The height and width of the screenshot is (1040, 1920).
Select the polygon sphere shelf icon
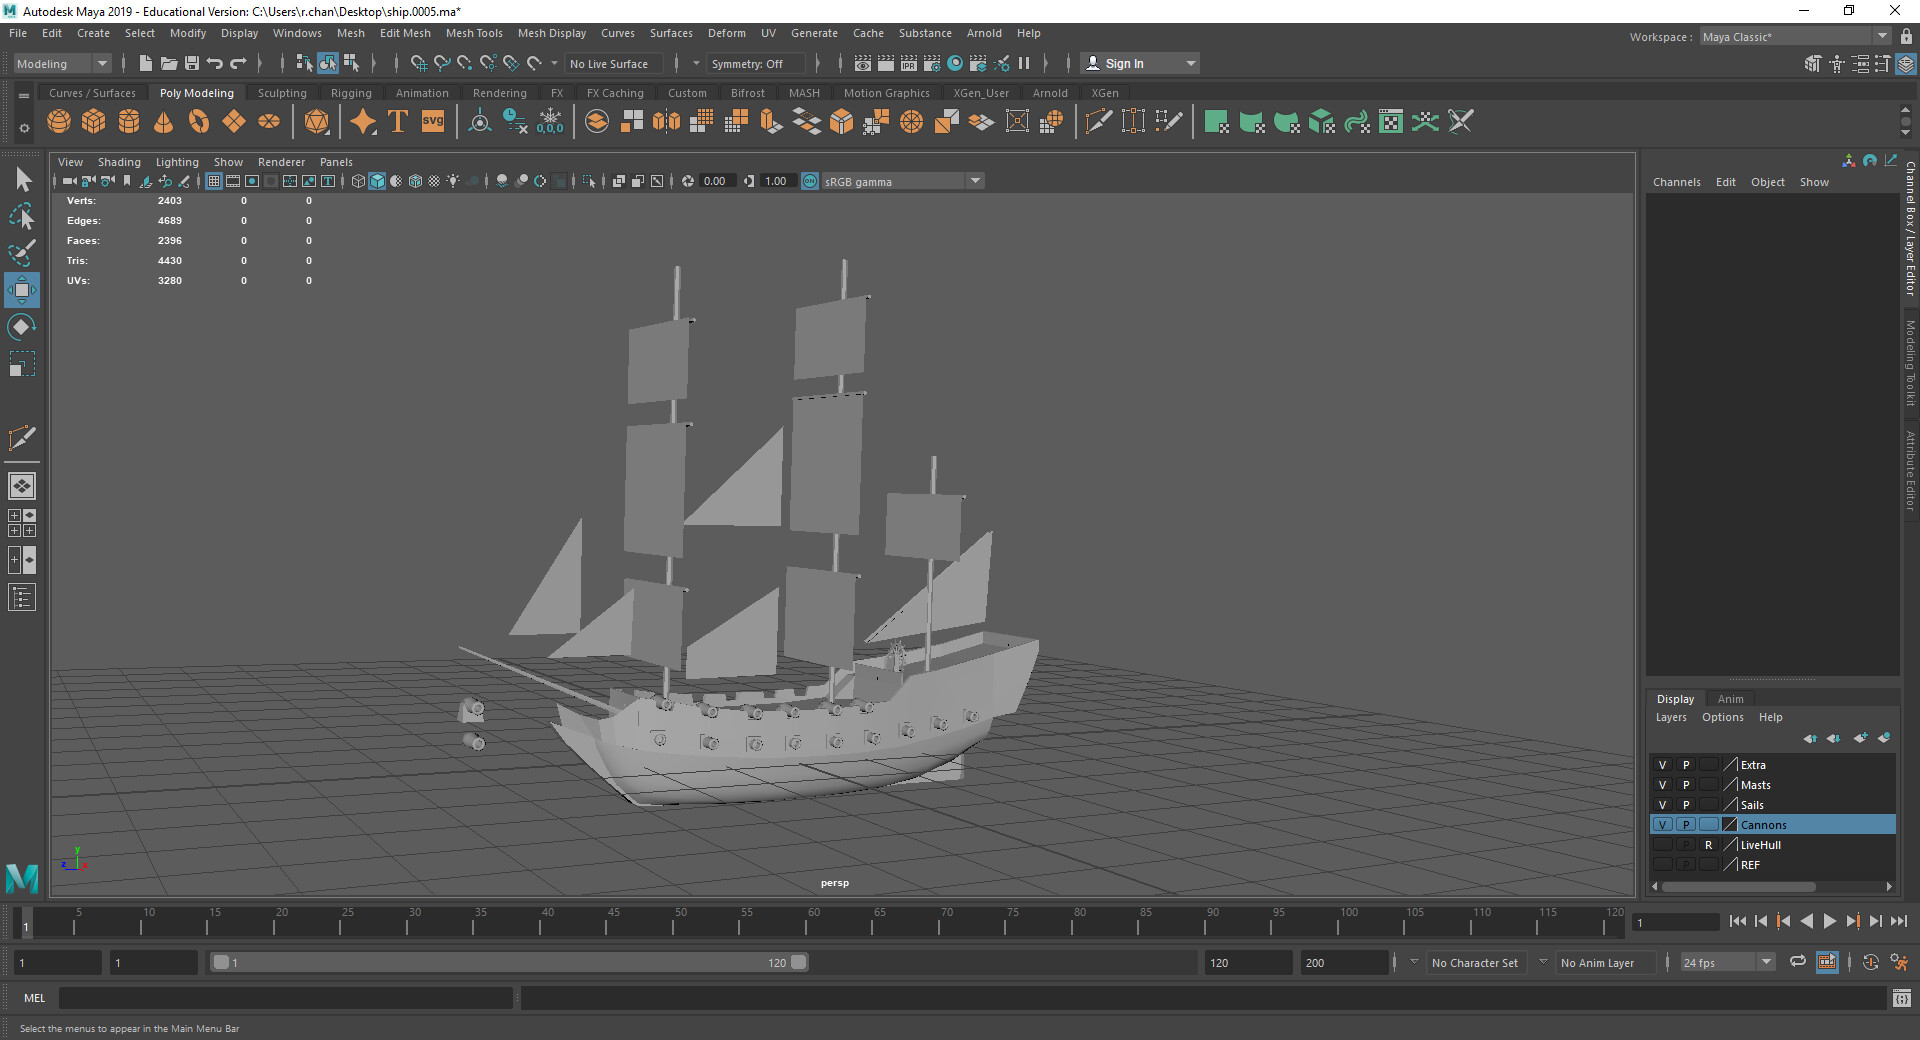click(x=59, y=122)
